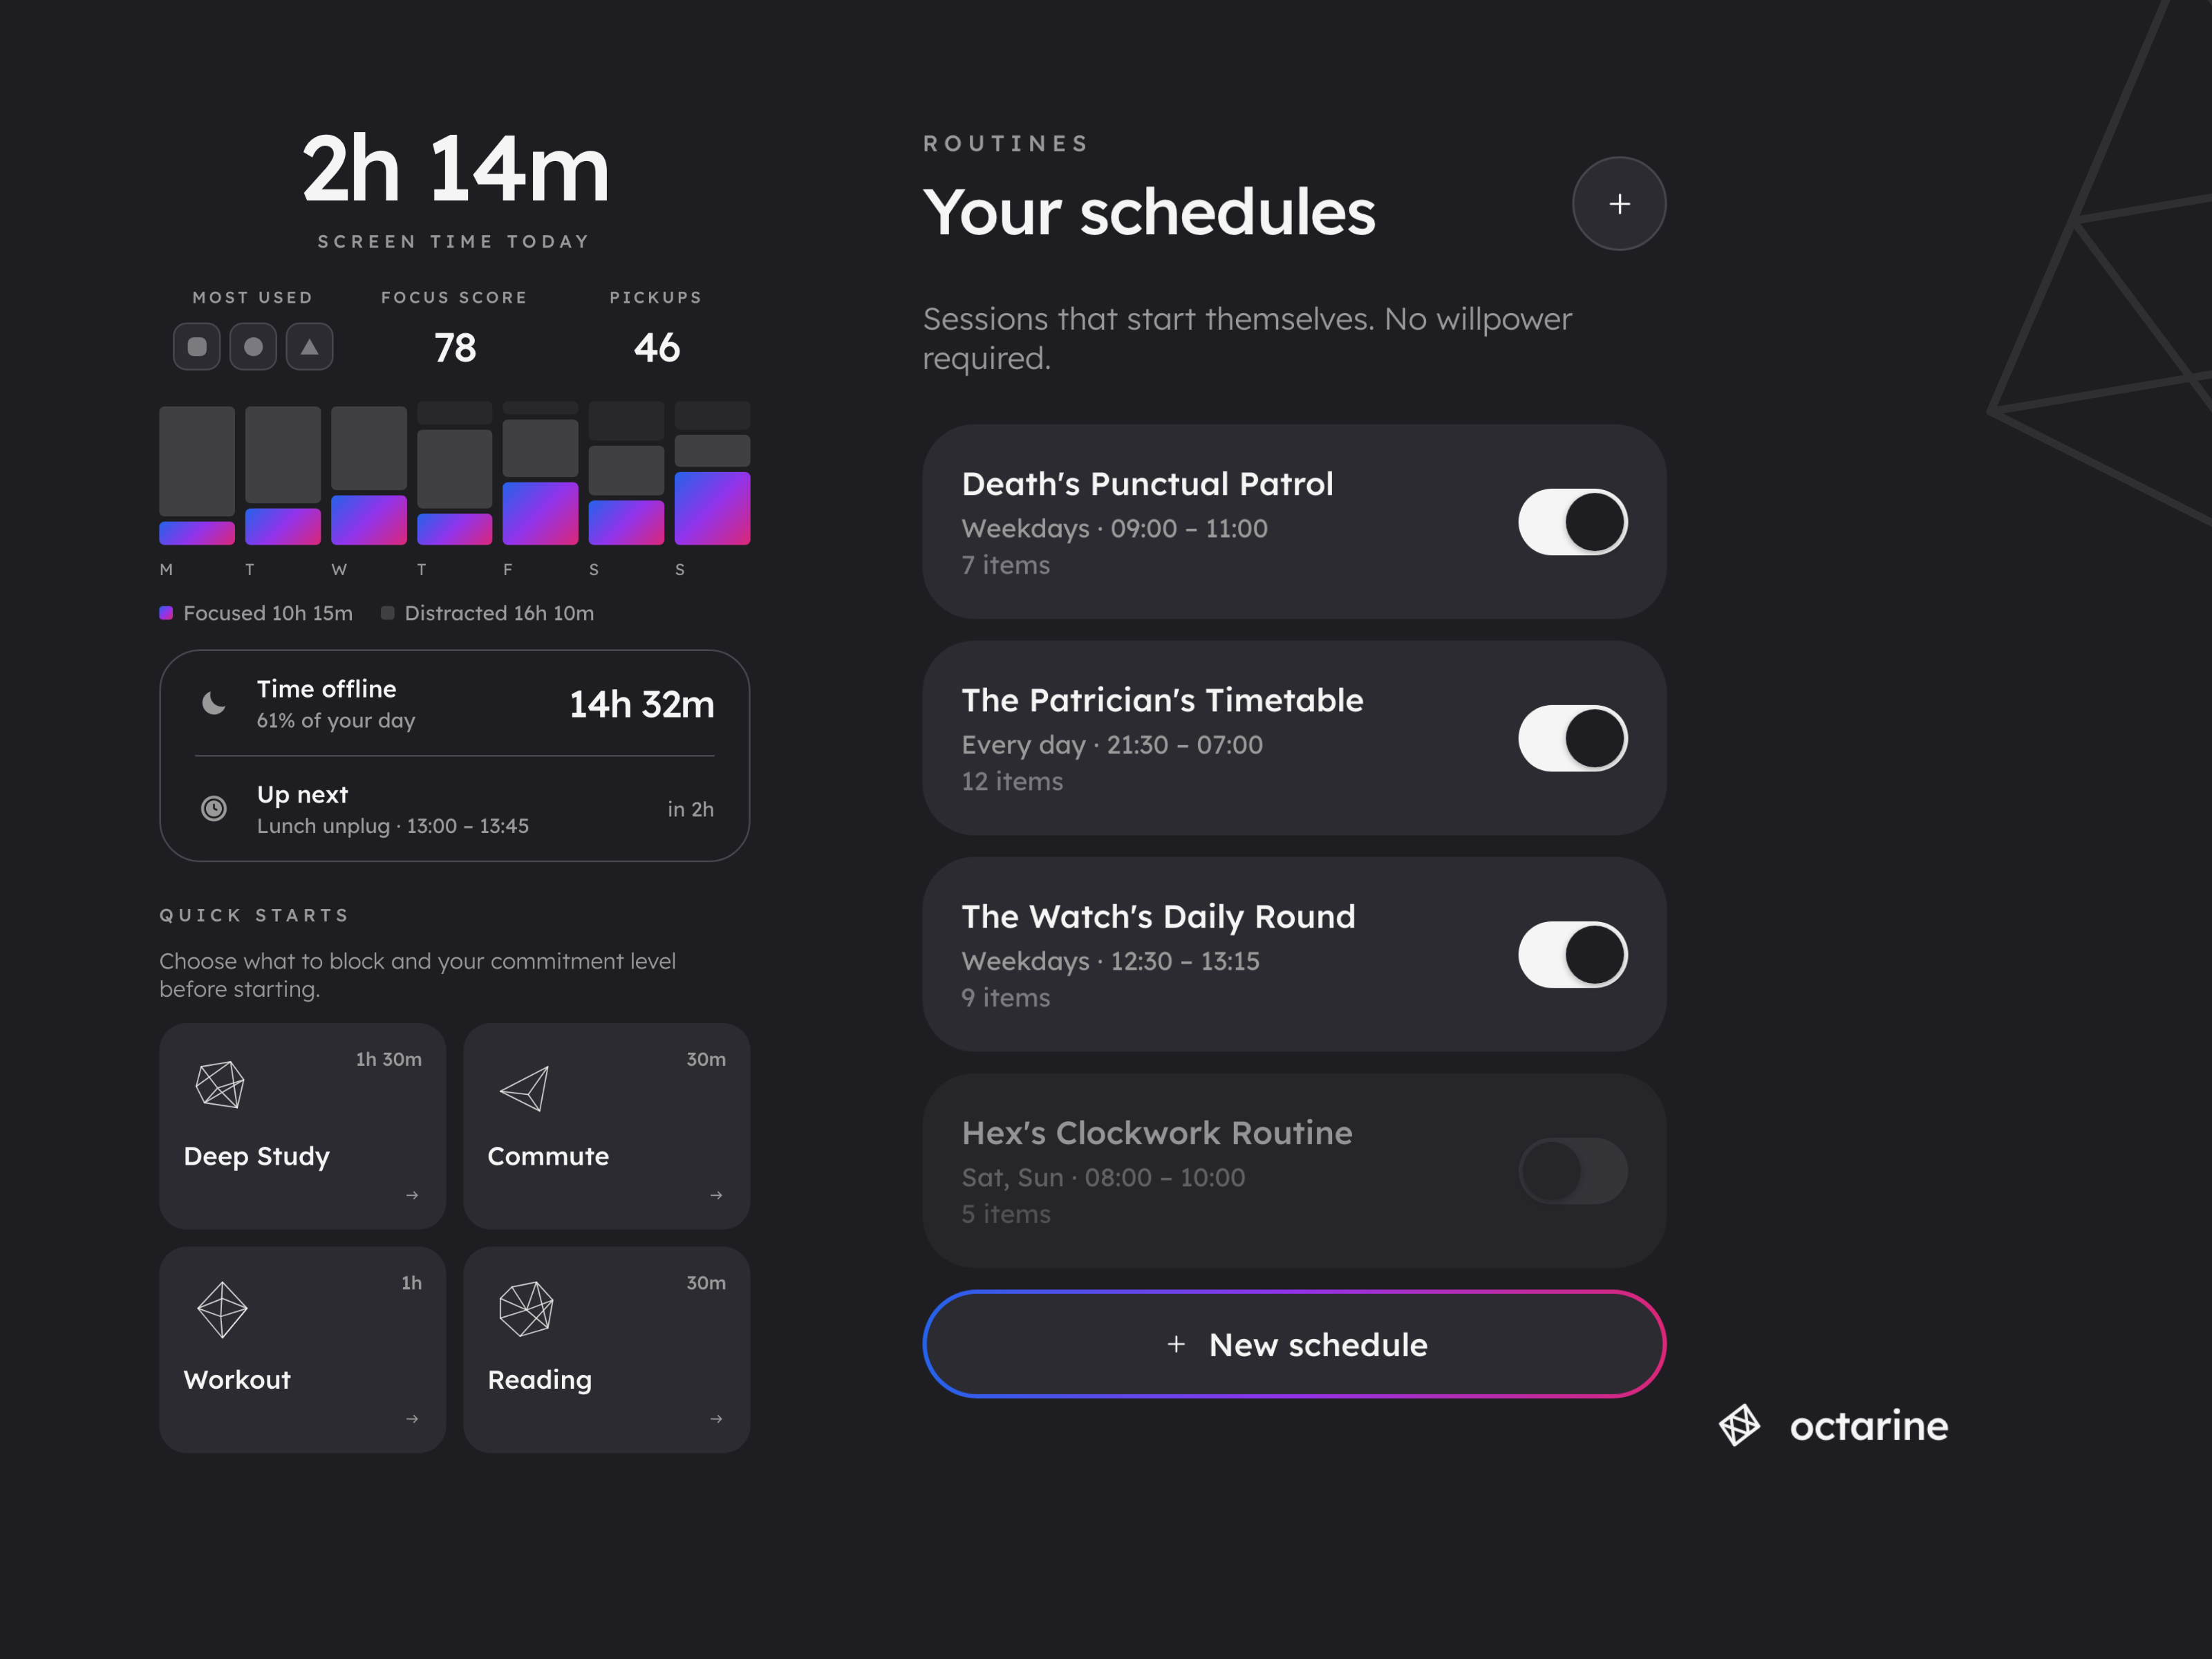The width and height of the screenshot is (2212, 1659).
Task: Click '9 items' under The Watch's Daily Round
Action: [x=1006, y=998]
